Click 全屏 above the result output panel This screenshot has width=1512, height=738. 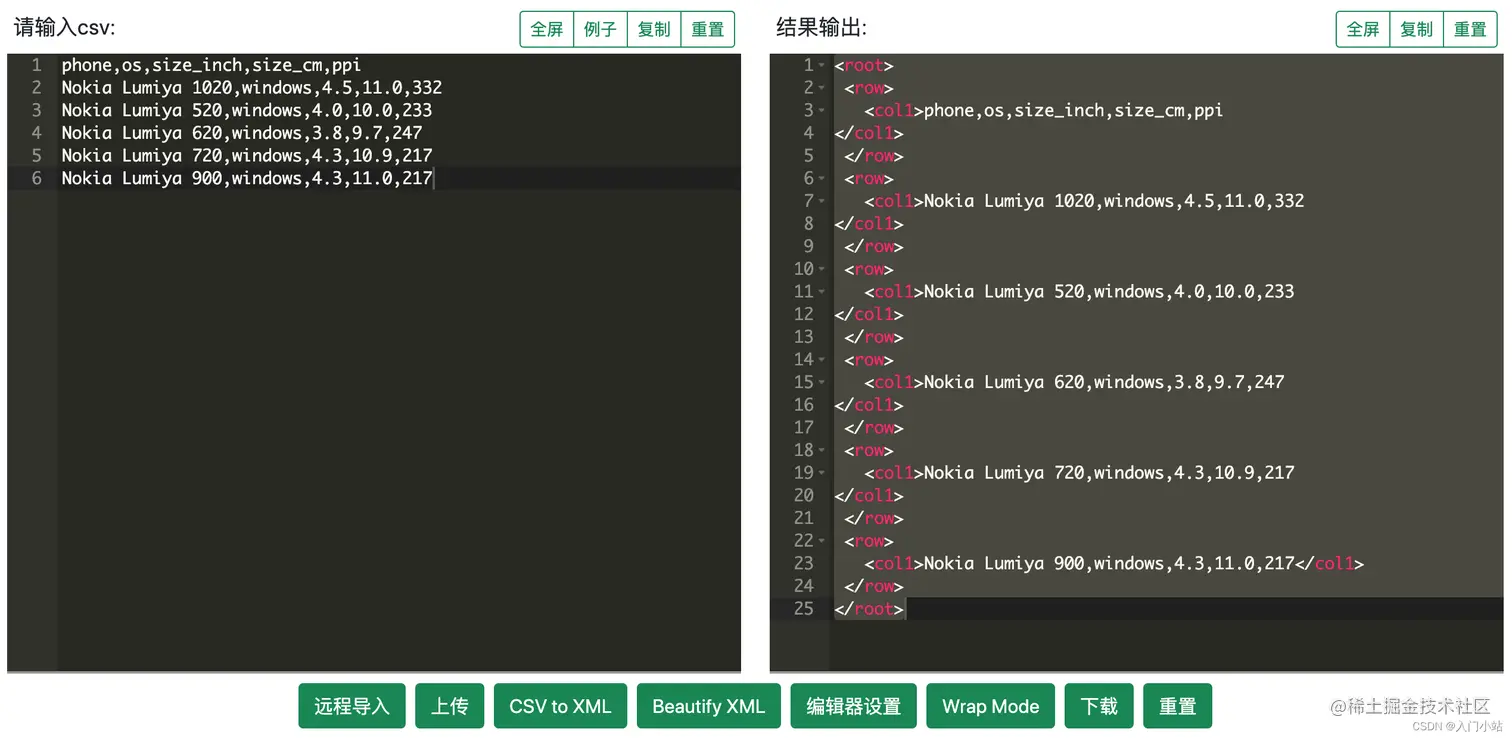(x=1362, y=29)
